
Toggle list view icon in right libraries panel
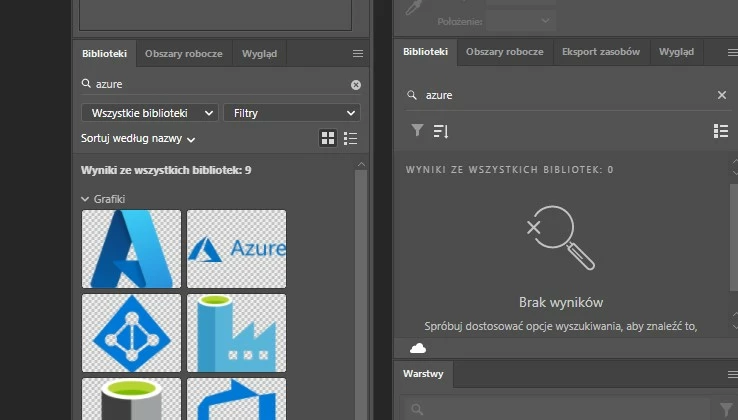[x=721, y=131]
